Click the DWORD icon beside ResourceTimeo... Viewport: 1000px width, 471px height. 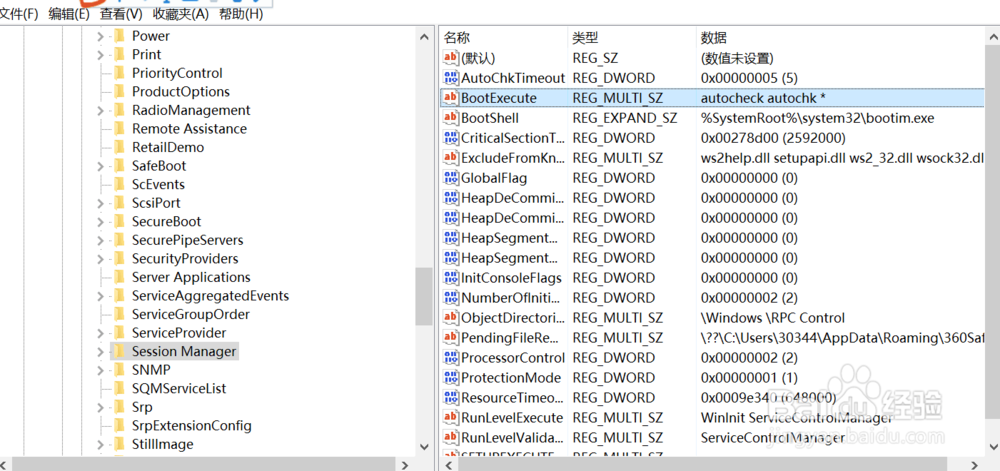451,398
